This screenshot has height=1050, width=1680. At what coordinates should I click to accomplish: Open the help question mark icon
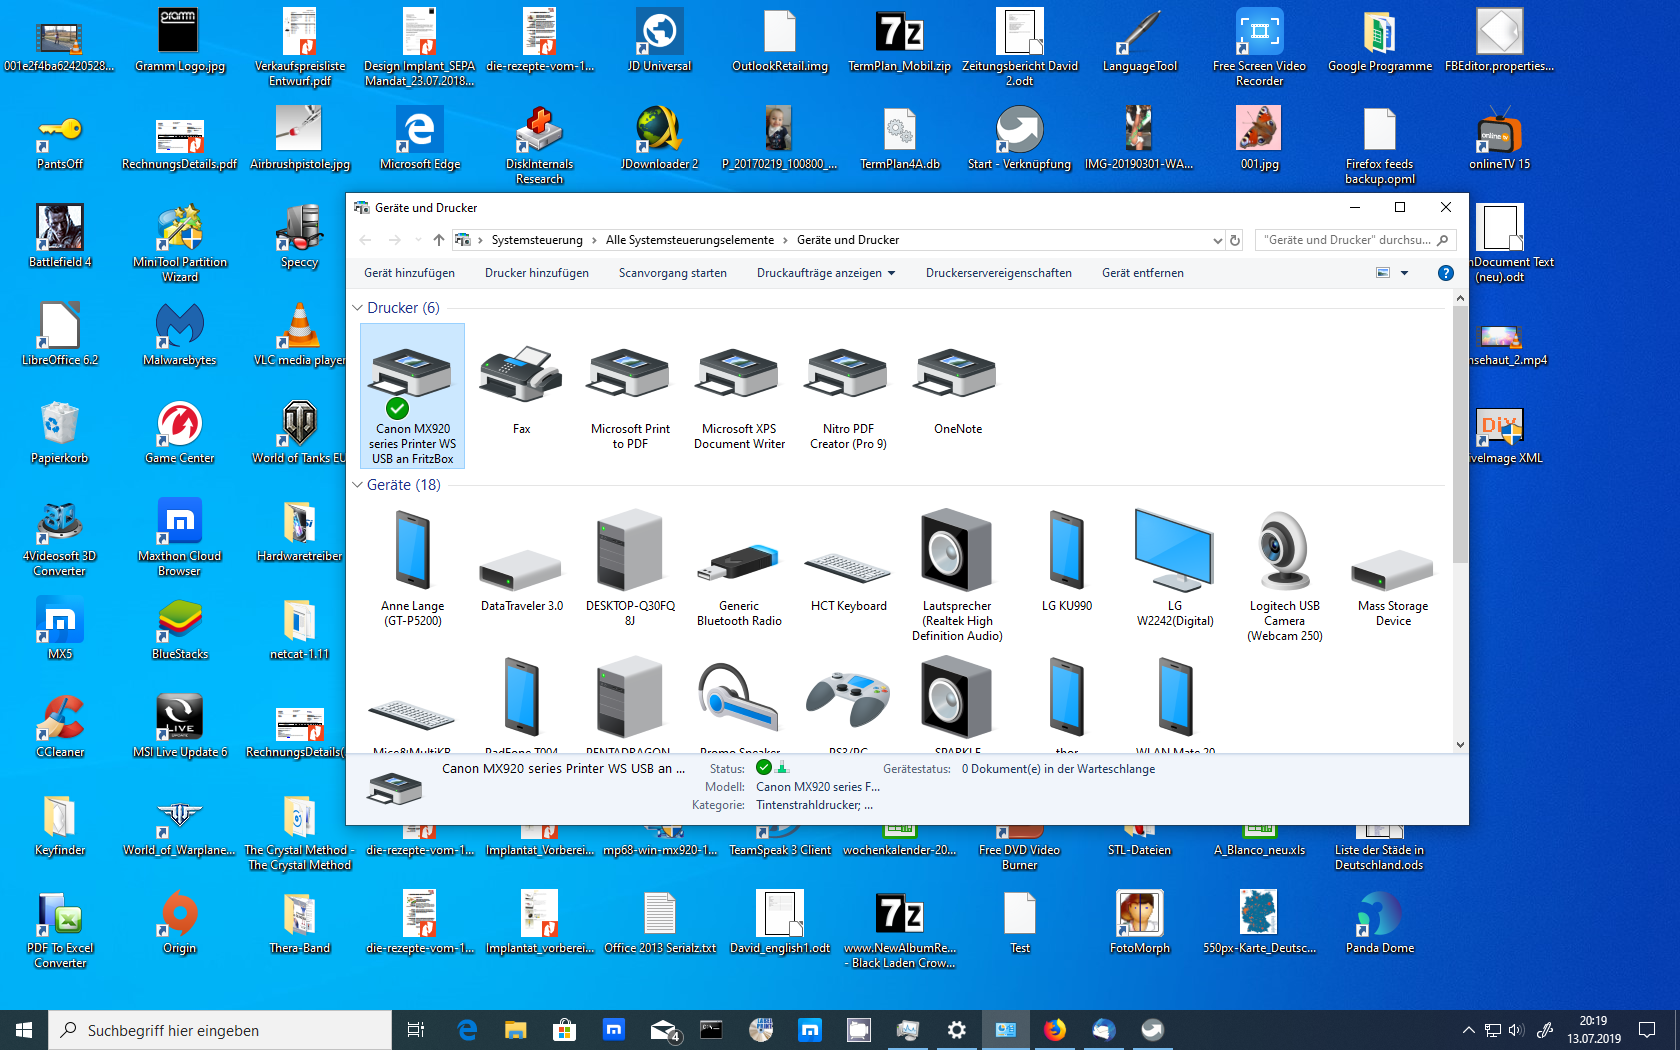[1445, 273]
